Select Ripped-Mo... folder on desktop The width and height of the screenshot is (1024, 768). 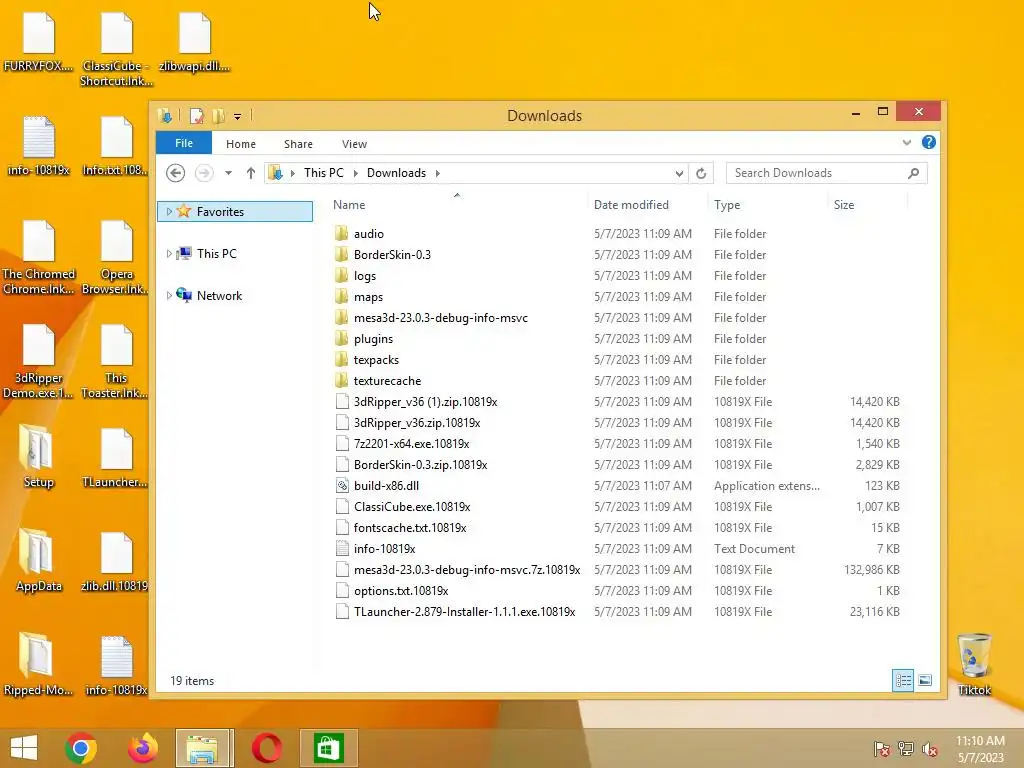point(38,664)
